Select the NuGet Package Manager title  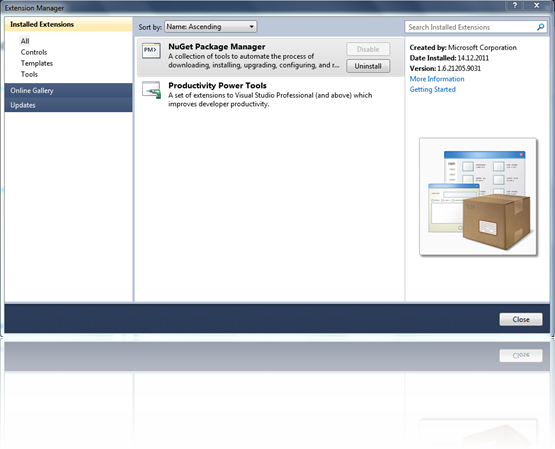point(217,47)
